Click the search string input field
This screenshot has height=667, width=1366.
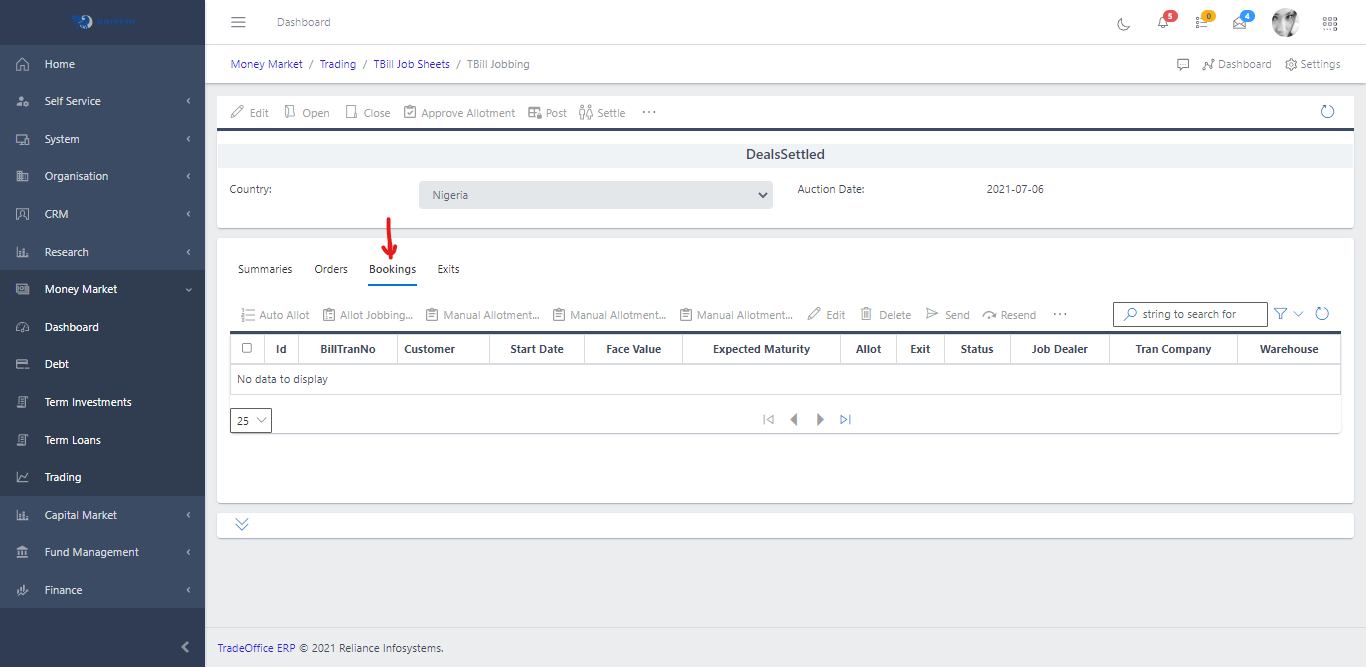[1195, 314]
